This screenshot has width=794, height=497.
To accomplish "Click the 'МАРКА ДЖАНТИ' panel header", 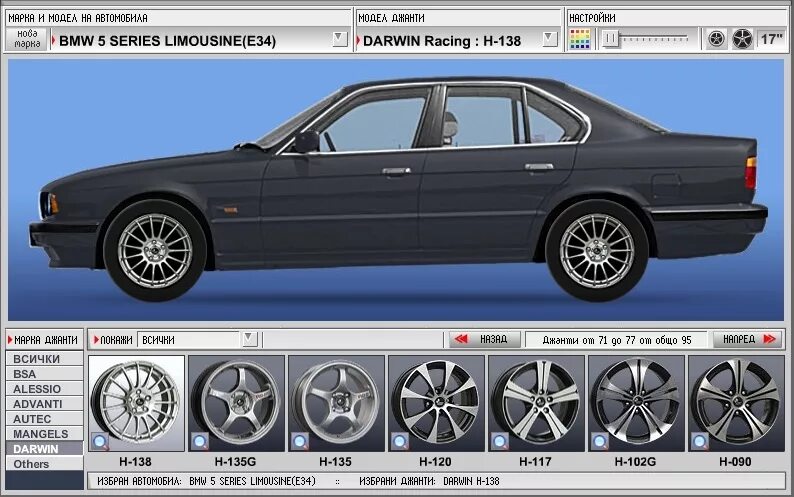I will click(x=45, y=340).
